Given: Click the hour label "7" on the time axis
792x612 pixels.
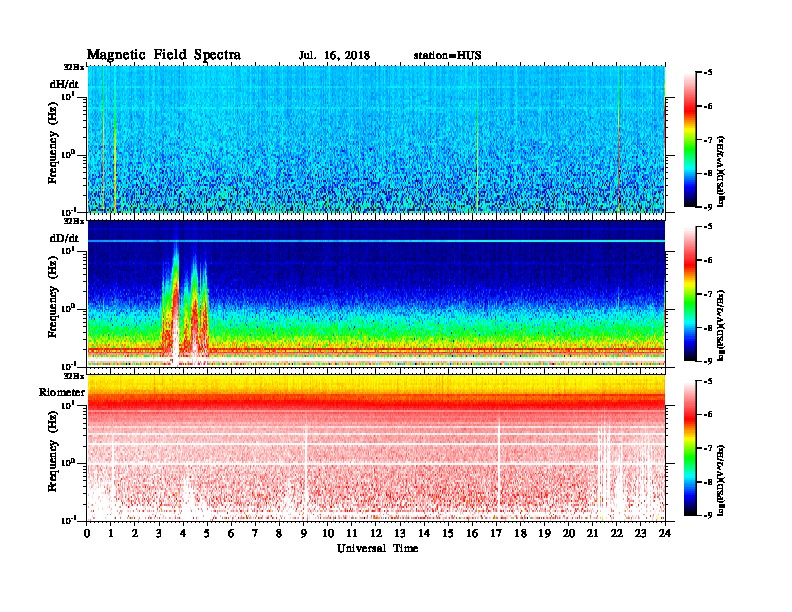Looking at the screenshot, I should [256, 533].
